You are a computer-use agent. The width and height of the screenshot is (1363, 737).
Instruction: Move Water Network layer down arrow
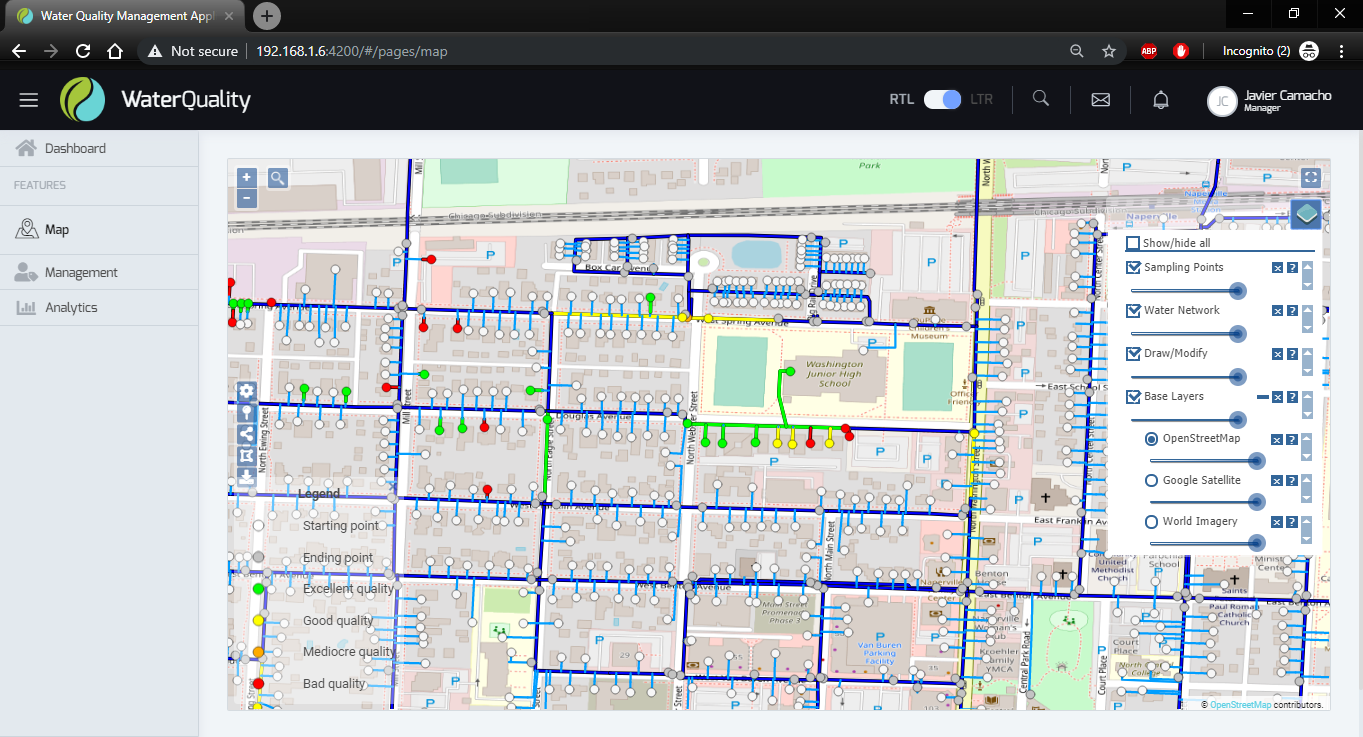(x=1307, y=329)
